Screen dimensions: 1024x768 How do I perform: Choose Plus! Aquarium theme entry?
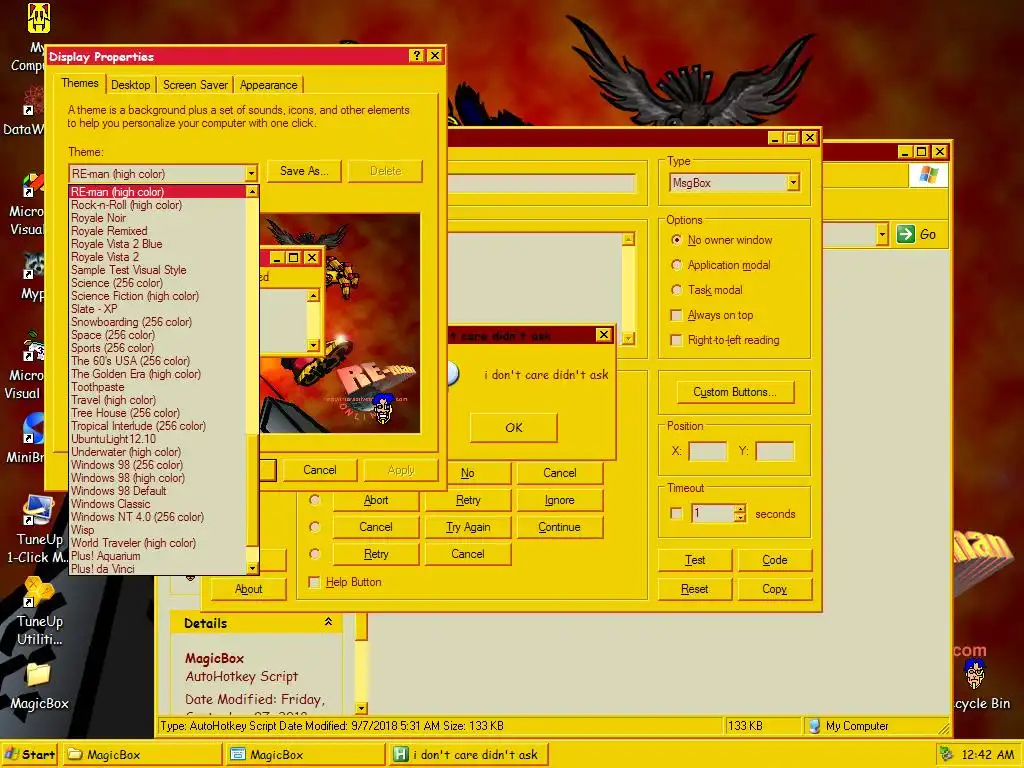(105, 556)
